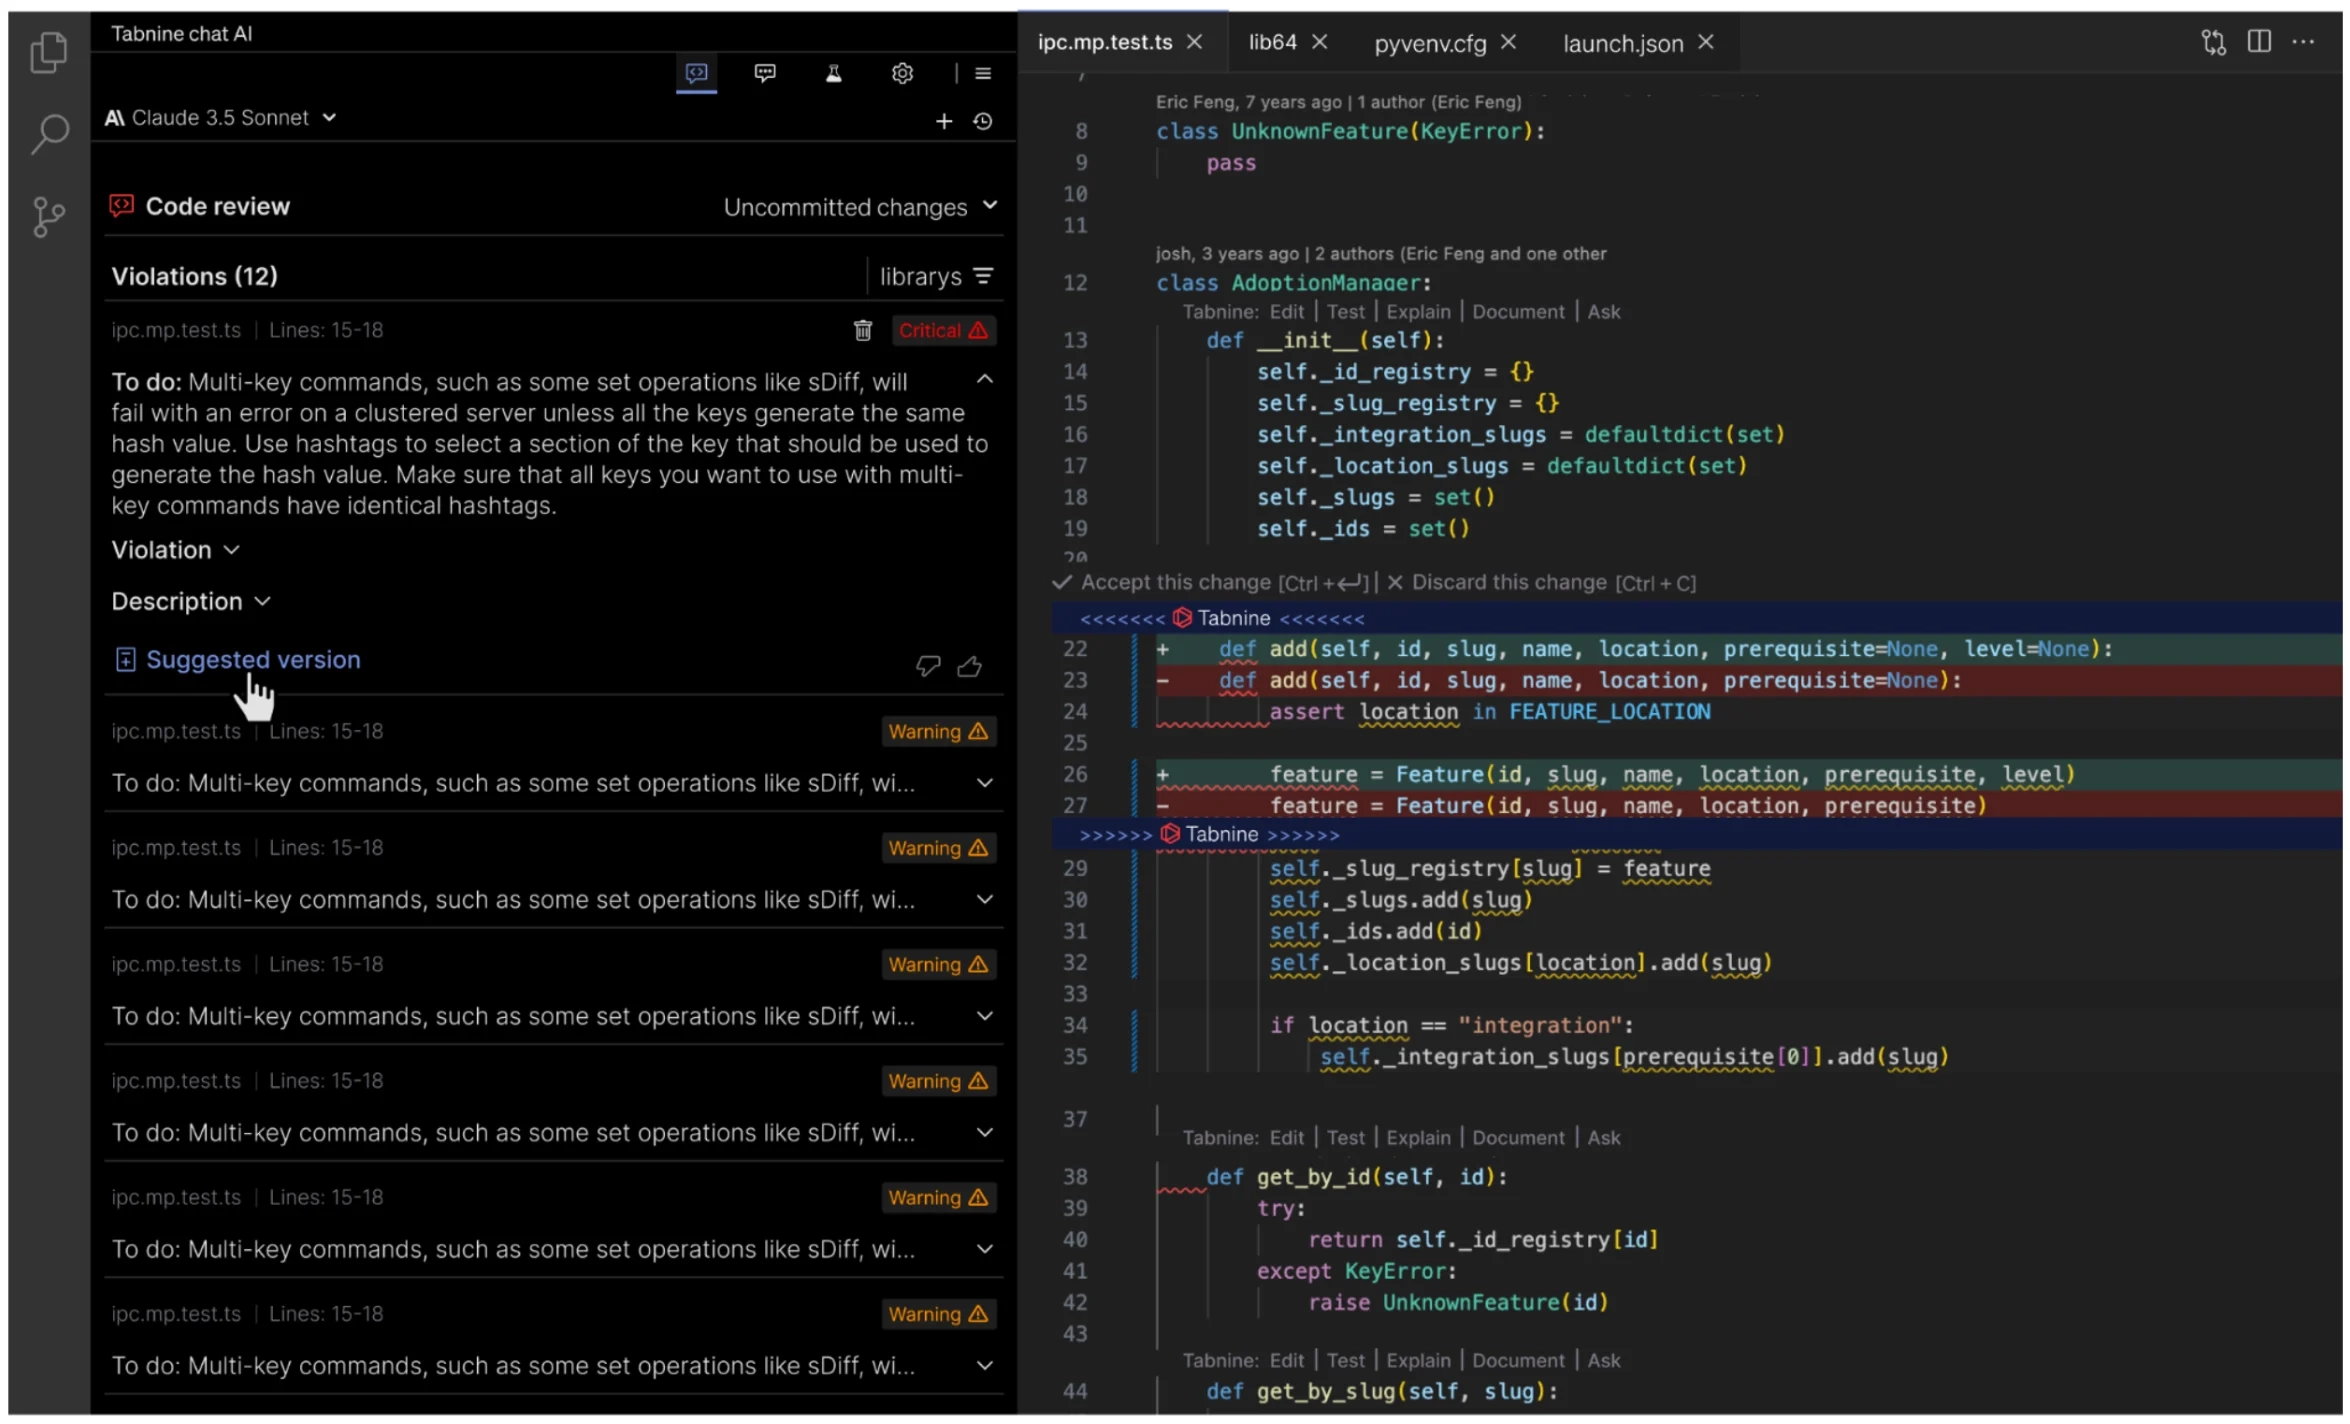Image resolution: width=2350 pixels, height=1424 pixels.
Task: Click Tabnine Test above __init__ method
Action: [x=1345, y=312]
